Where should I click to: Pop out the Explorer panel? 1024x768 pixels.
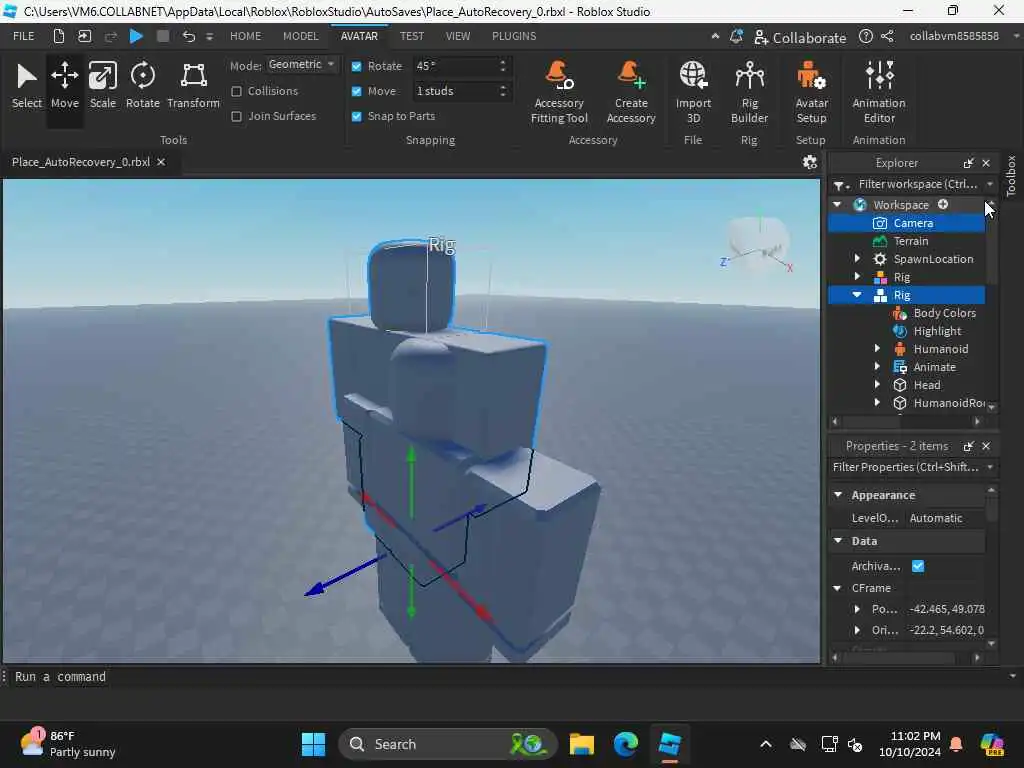point(968,163)
